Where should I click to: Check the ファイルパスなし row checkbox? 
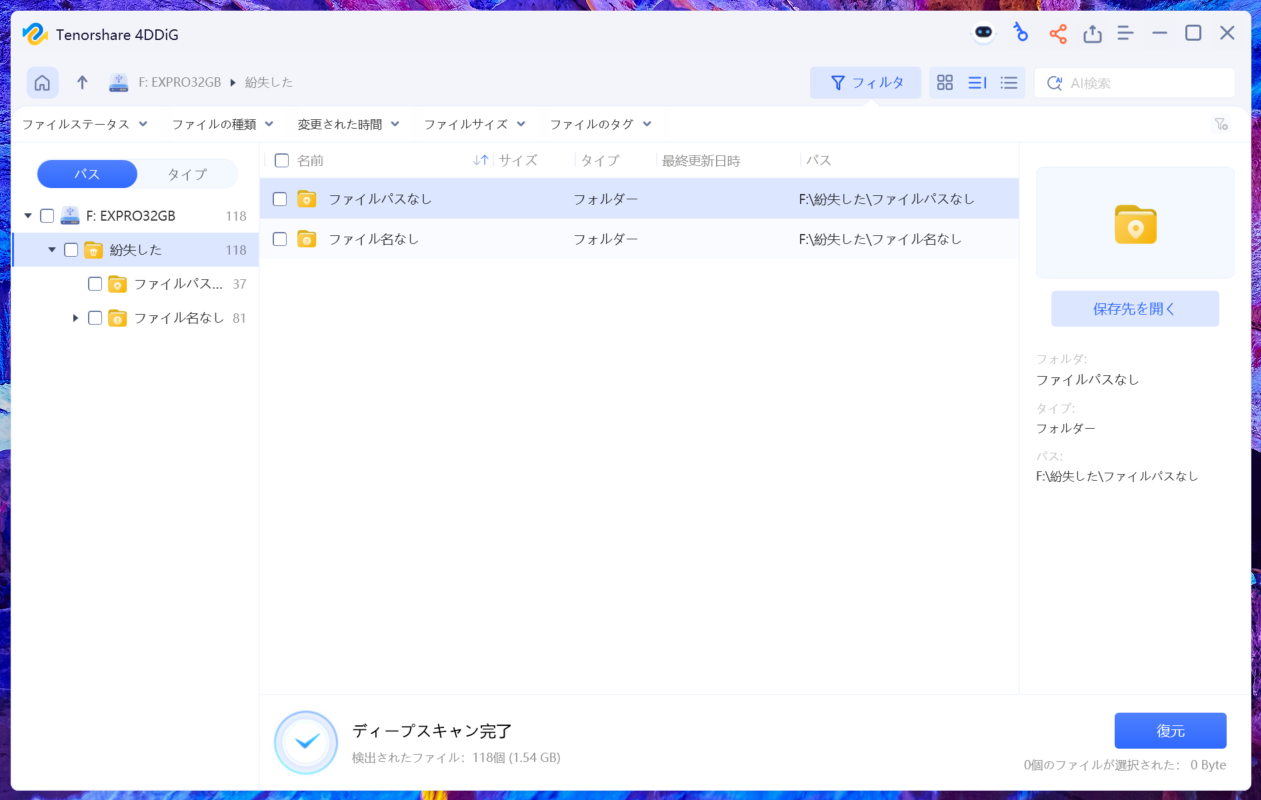[280, 199]
